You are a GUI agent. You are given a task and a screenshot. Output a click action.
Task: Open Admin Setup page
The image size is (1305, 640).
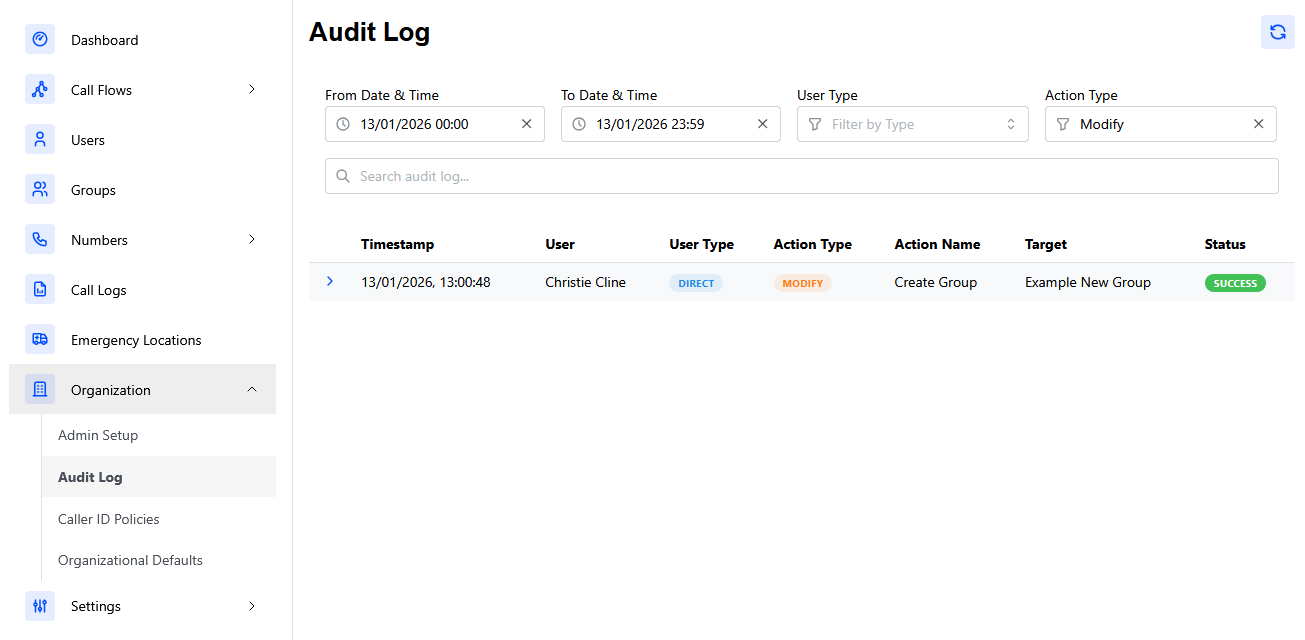(x=98, y=435)
